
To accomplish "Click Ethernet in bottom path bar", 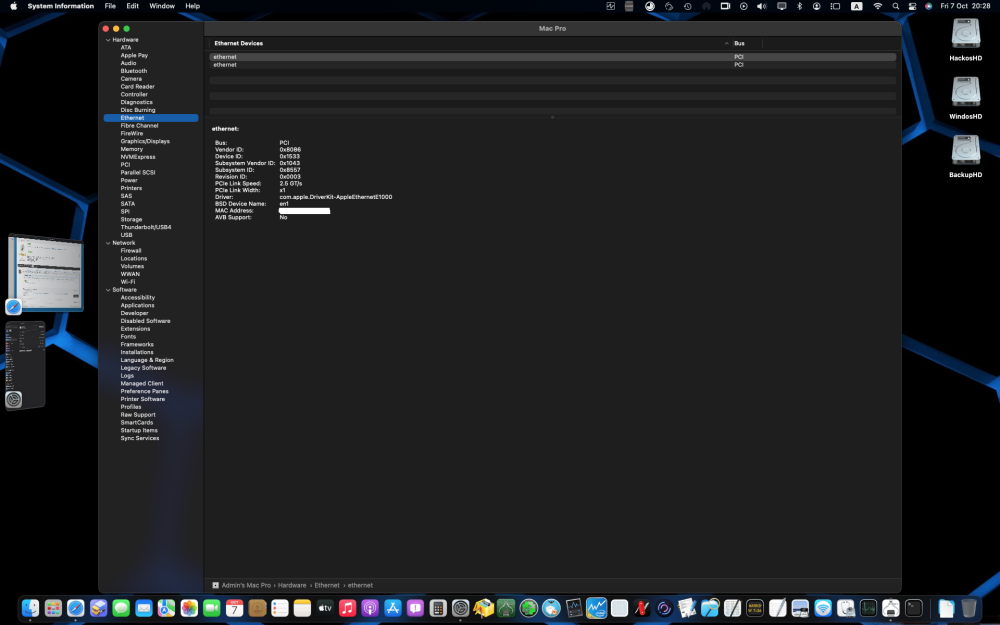I will (x=327, y=585).
